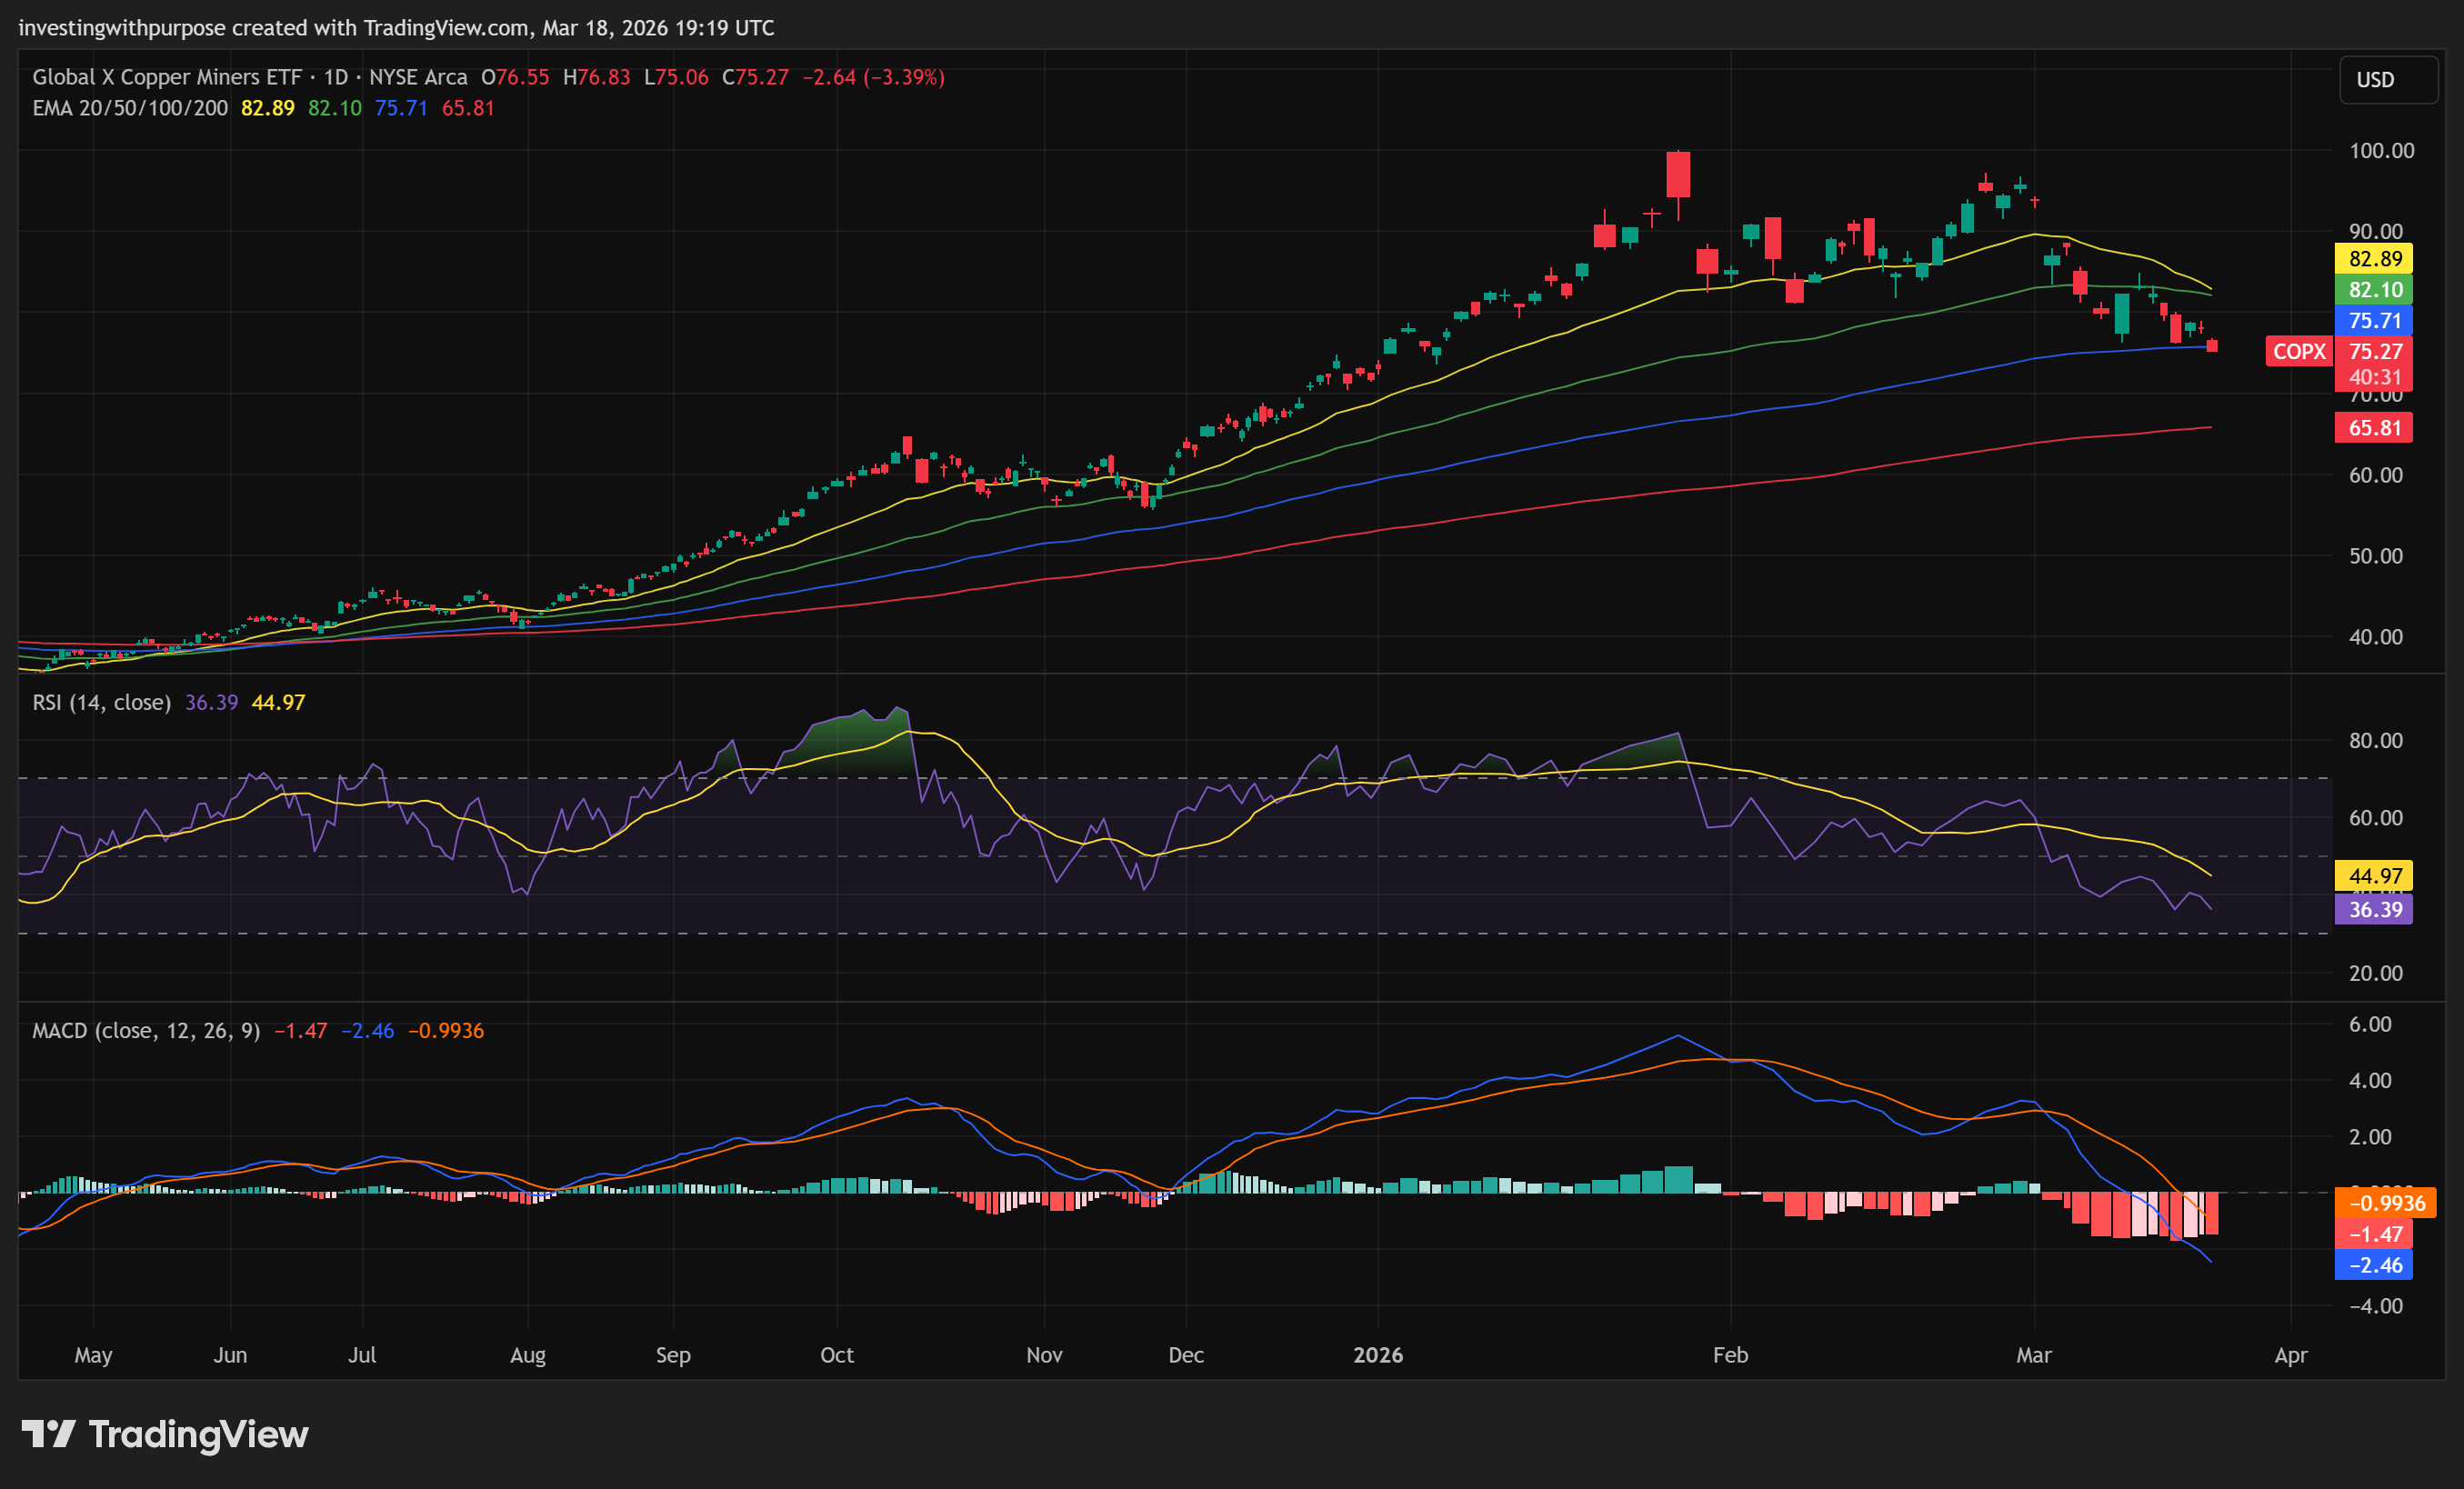Click the blue 75.71 EMA price label
Screen dimensions: 2464x1489
click(2374, 321)
